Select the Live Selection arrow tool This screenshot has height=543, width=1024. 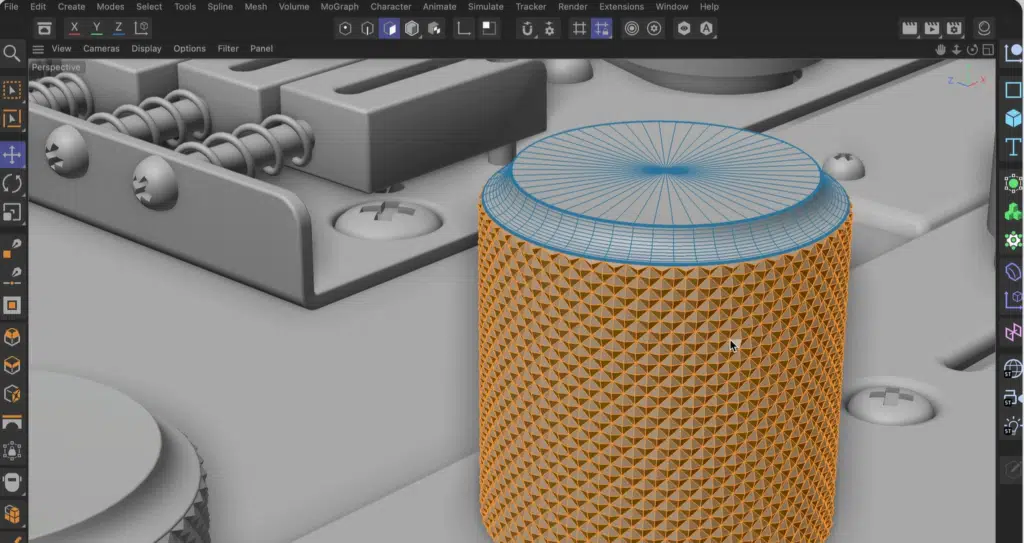[12, 119]
